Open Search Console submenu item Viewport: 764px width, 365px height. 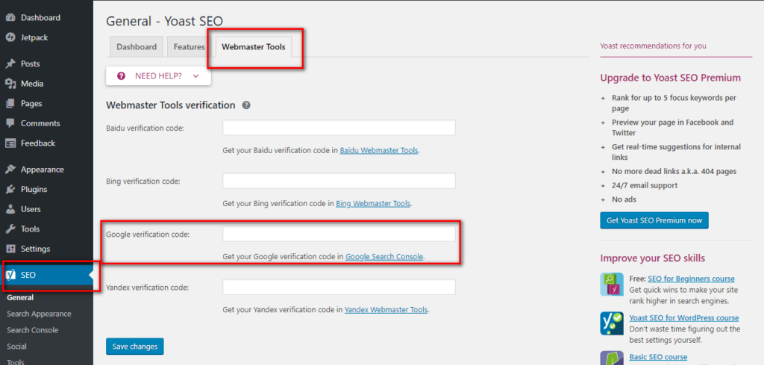click(32, 330)
